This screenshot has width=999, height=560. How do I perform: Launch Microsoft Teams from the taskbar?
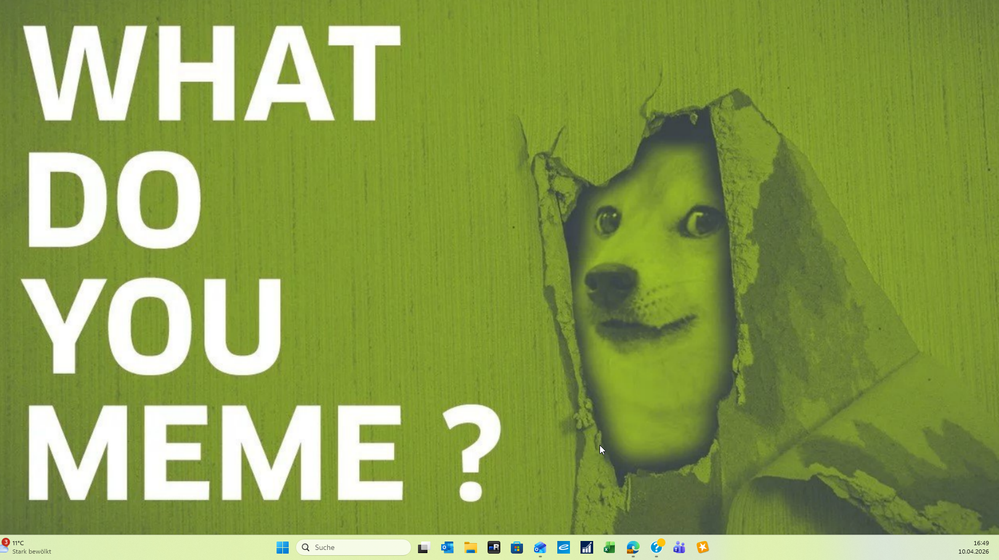coord(679,547)
